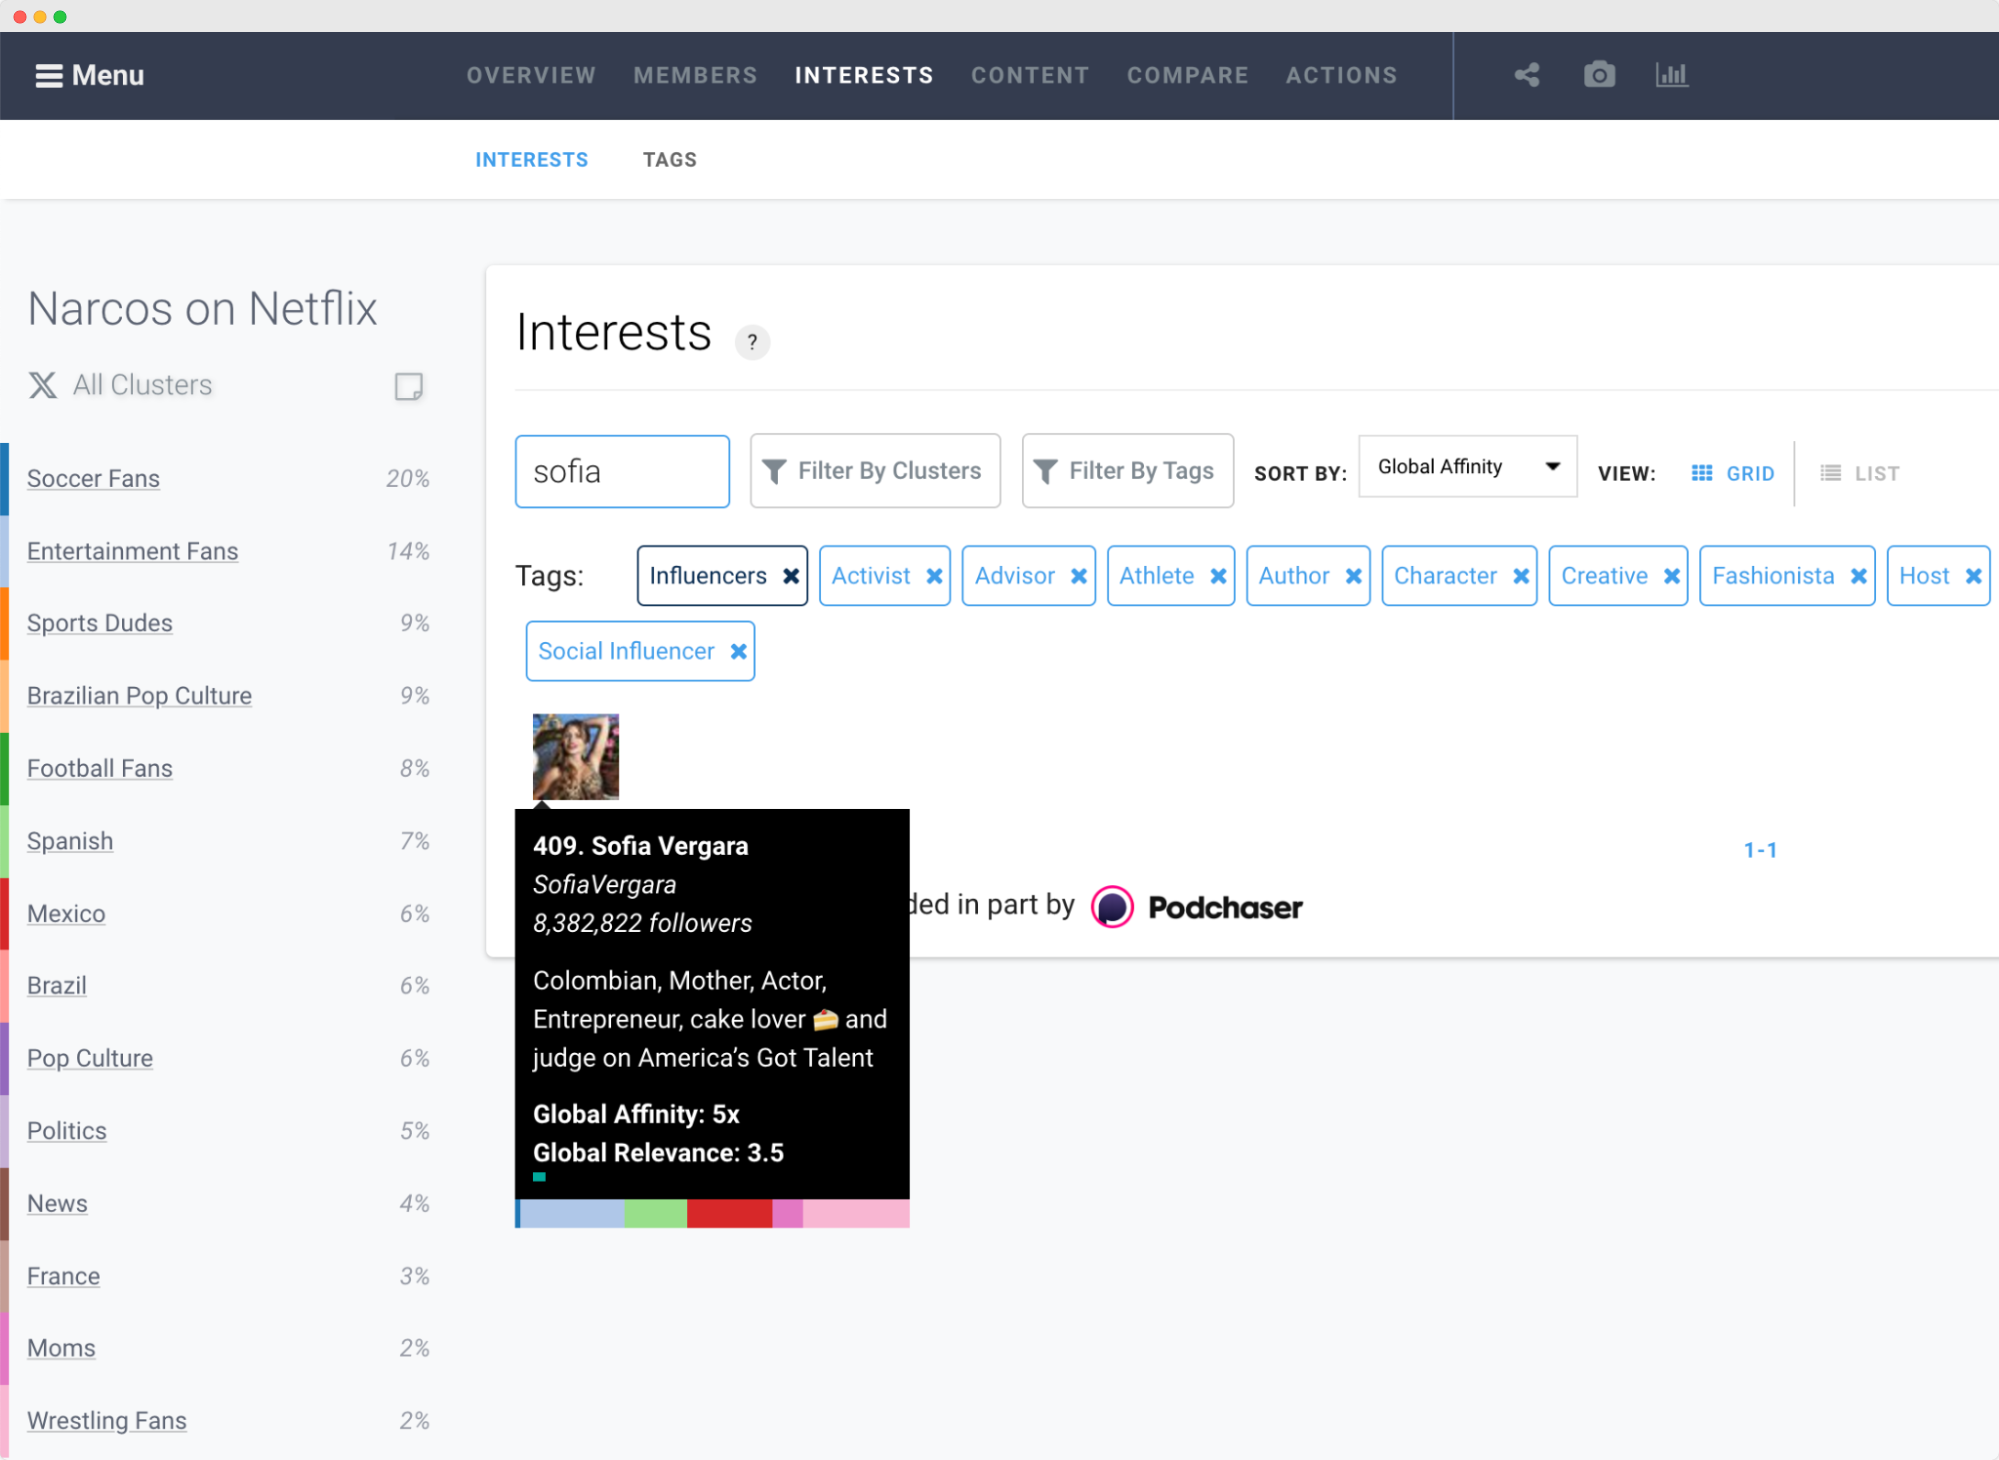Open the bar chart icon in top bar

coord(1671,75)
